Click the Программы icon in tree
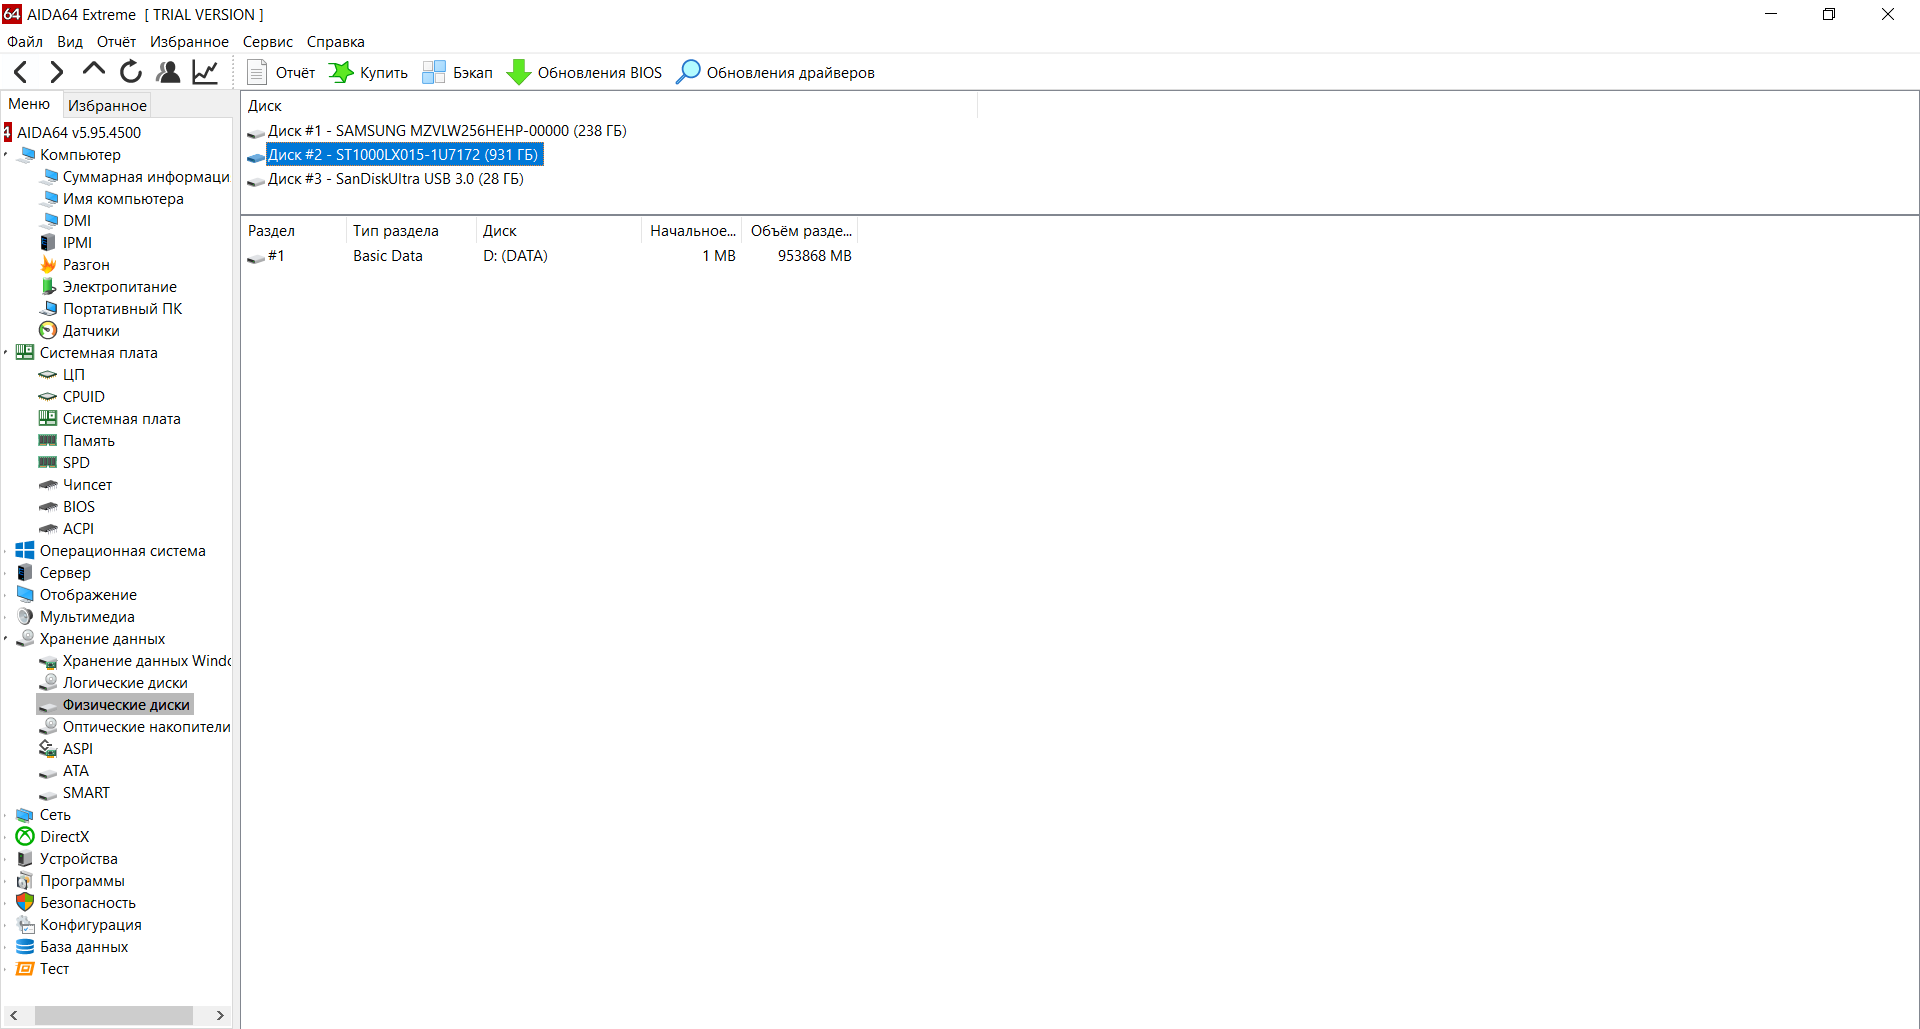Viewport: 1920px width, 1029px height. (x=25, y=881)
